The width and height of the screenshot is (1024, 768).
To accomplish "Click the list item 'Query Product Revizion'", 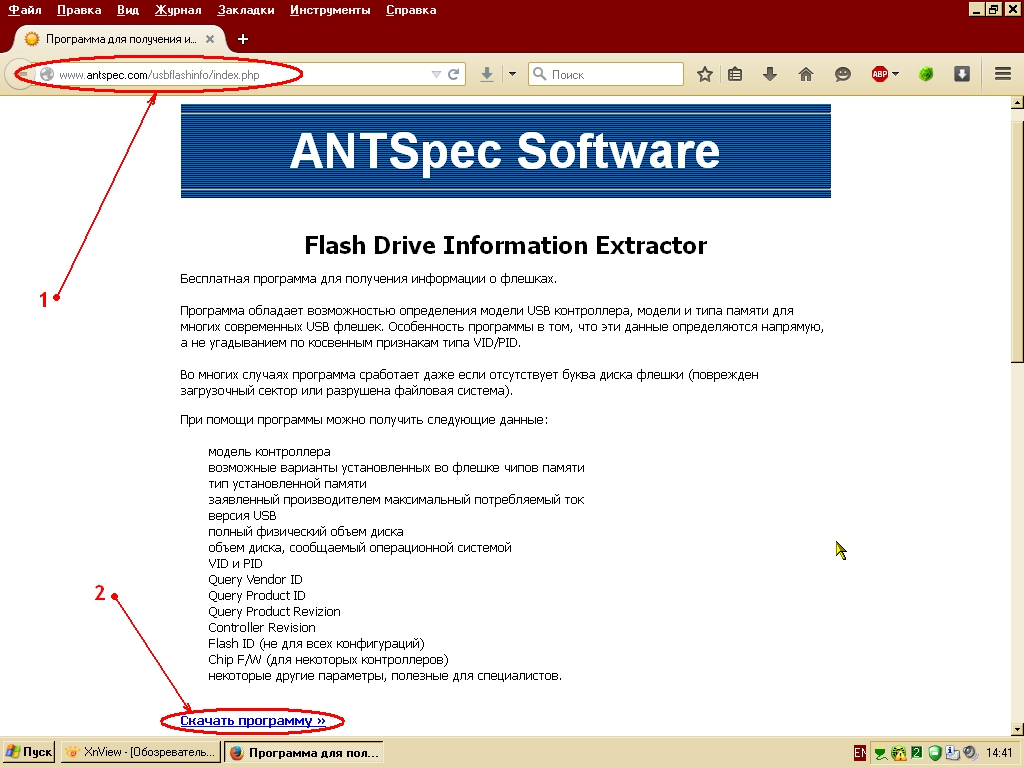I will [x=274, y=612].
